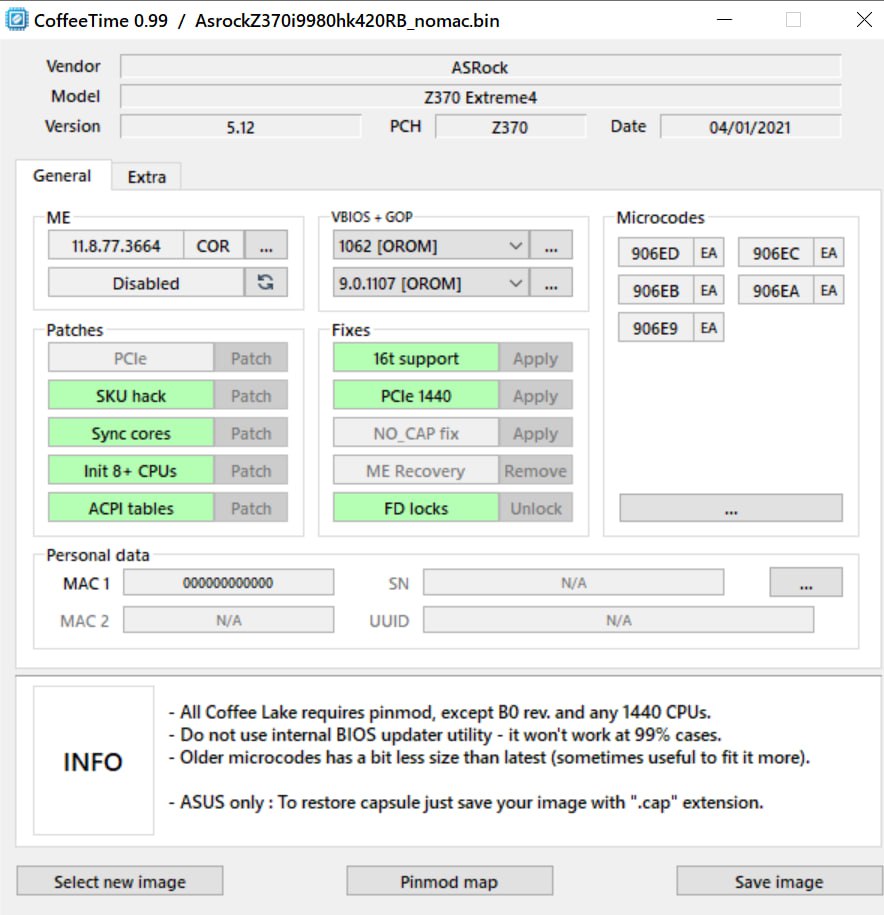The image size is (884, 915).
Task: Click the NO_CAP fix label
Action: click(416, 433)
